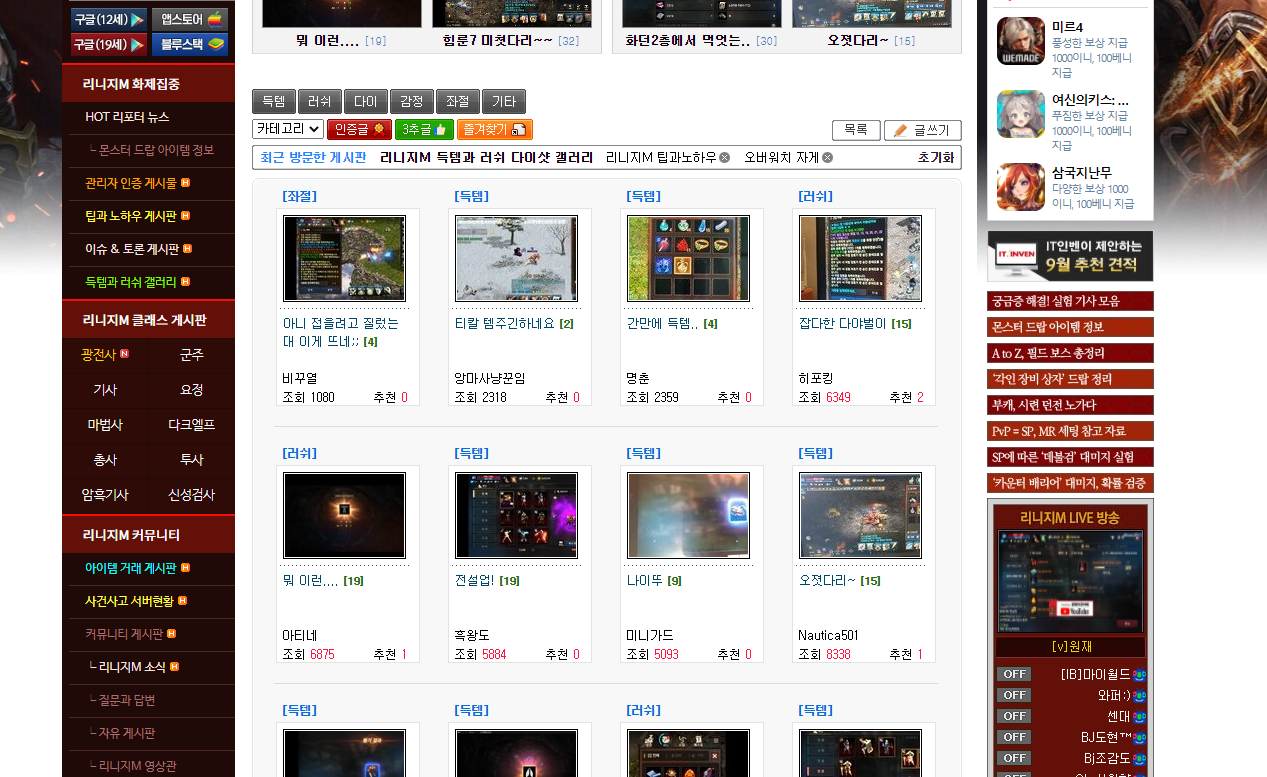Go to 군주 class board
1267x777 pixels.
click(192, 355)
